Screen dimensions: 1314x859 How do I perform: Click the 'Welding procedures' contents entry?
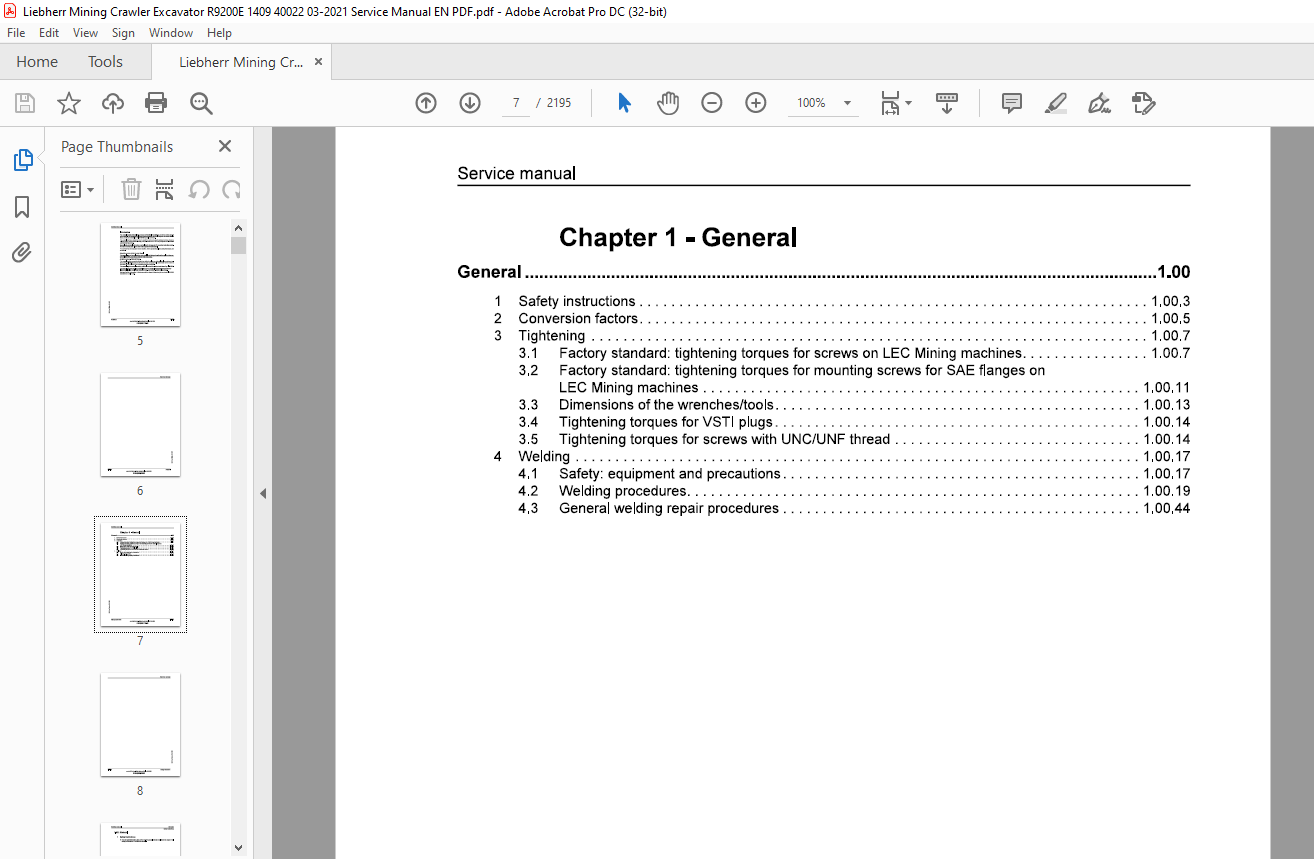(x=623, y=491)
